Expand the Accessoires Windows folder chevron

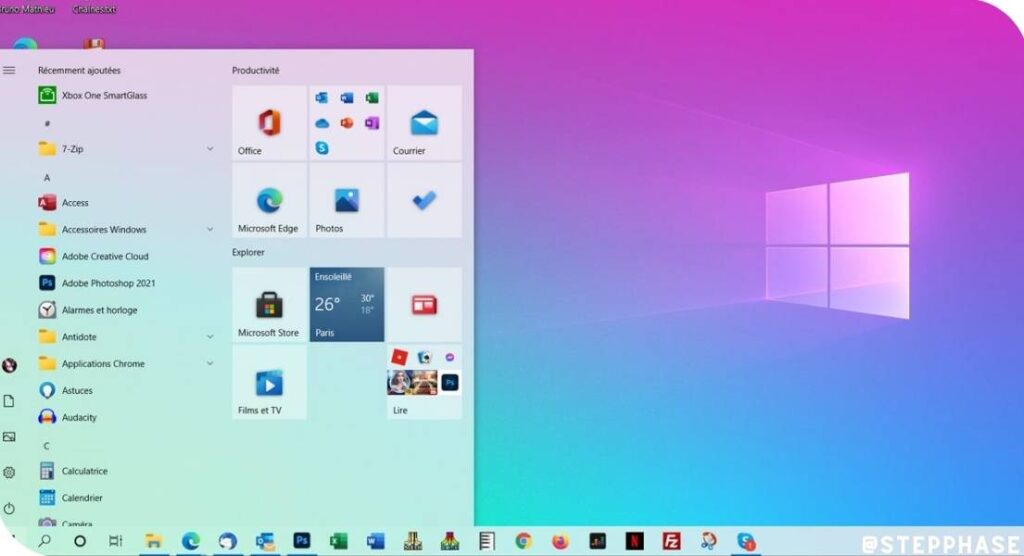tap(210, 229)
